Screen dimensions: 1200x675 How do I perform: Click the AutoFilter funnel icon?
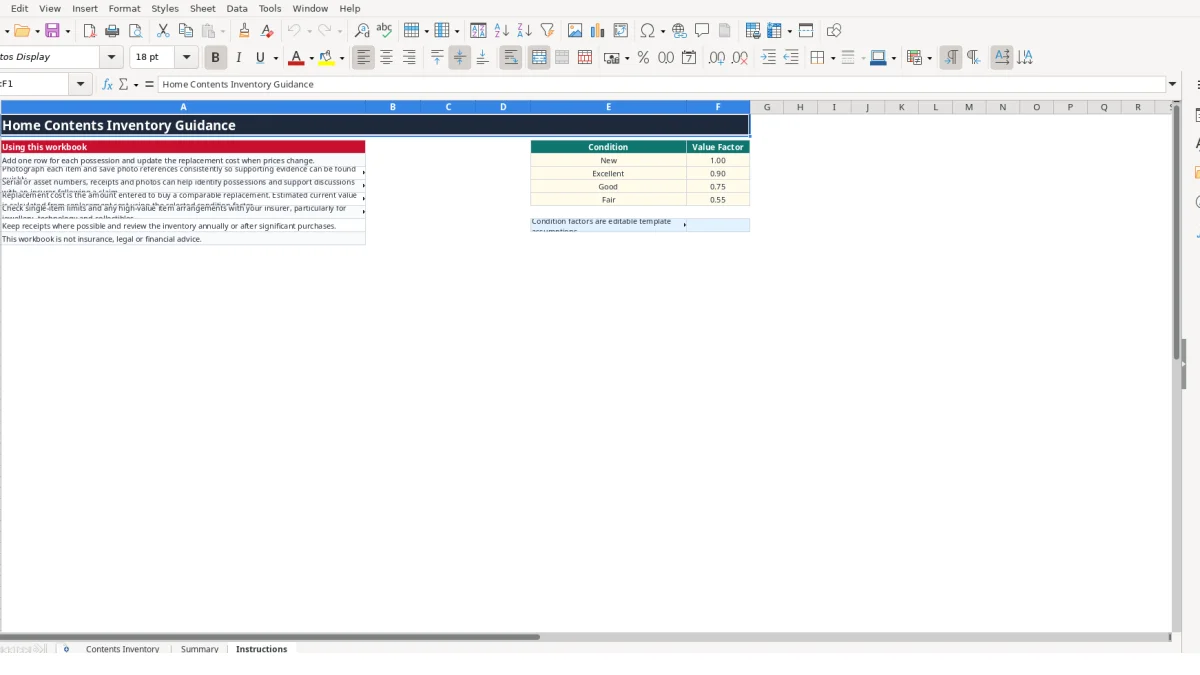pos(547,31)
